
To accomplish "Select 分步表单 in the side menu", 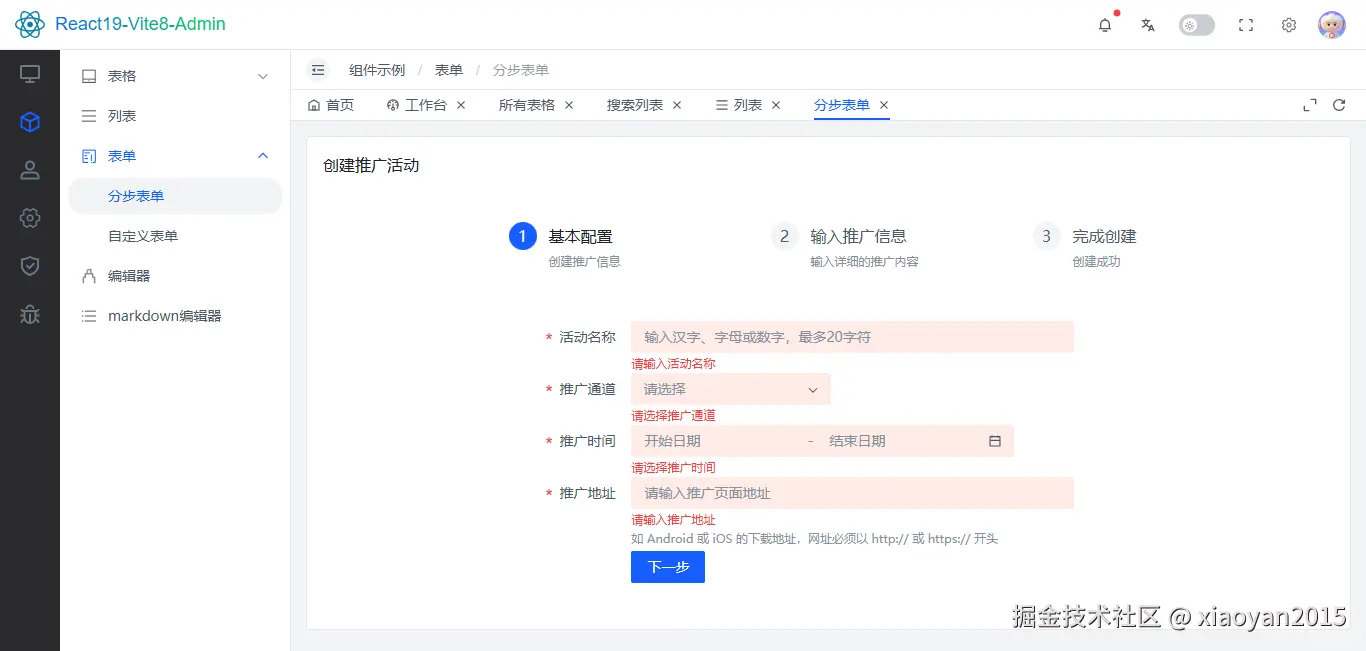I will coord(175,196).
